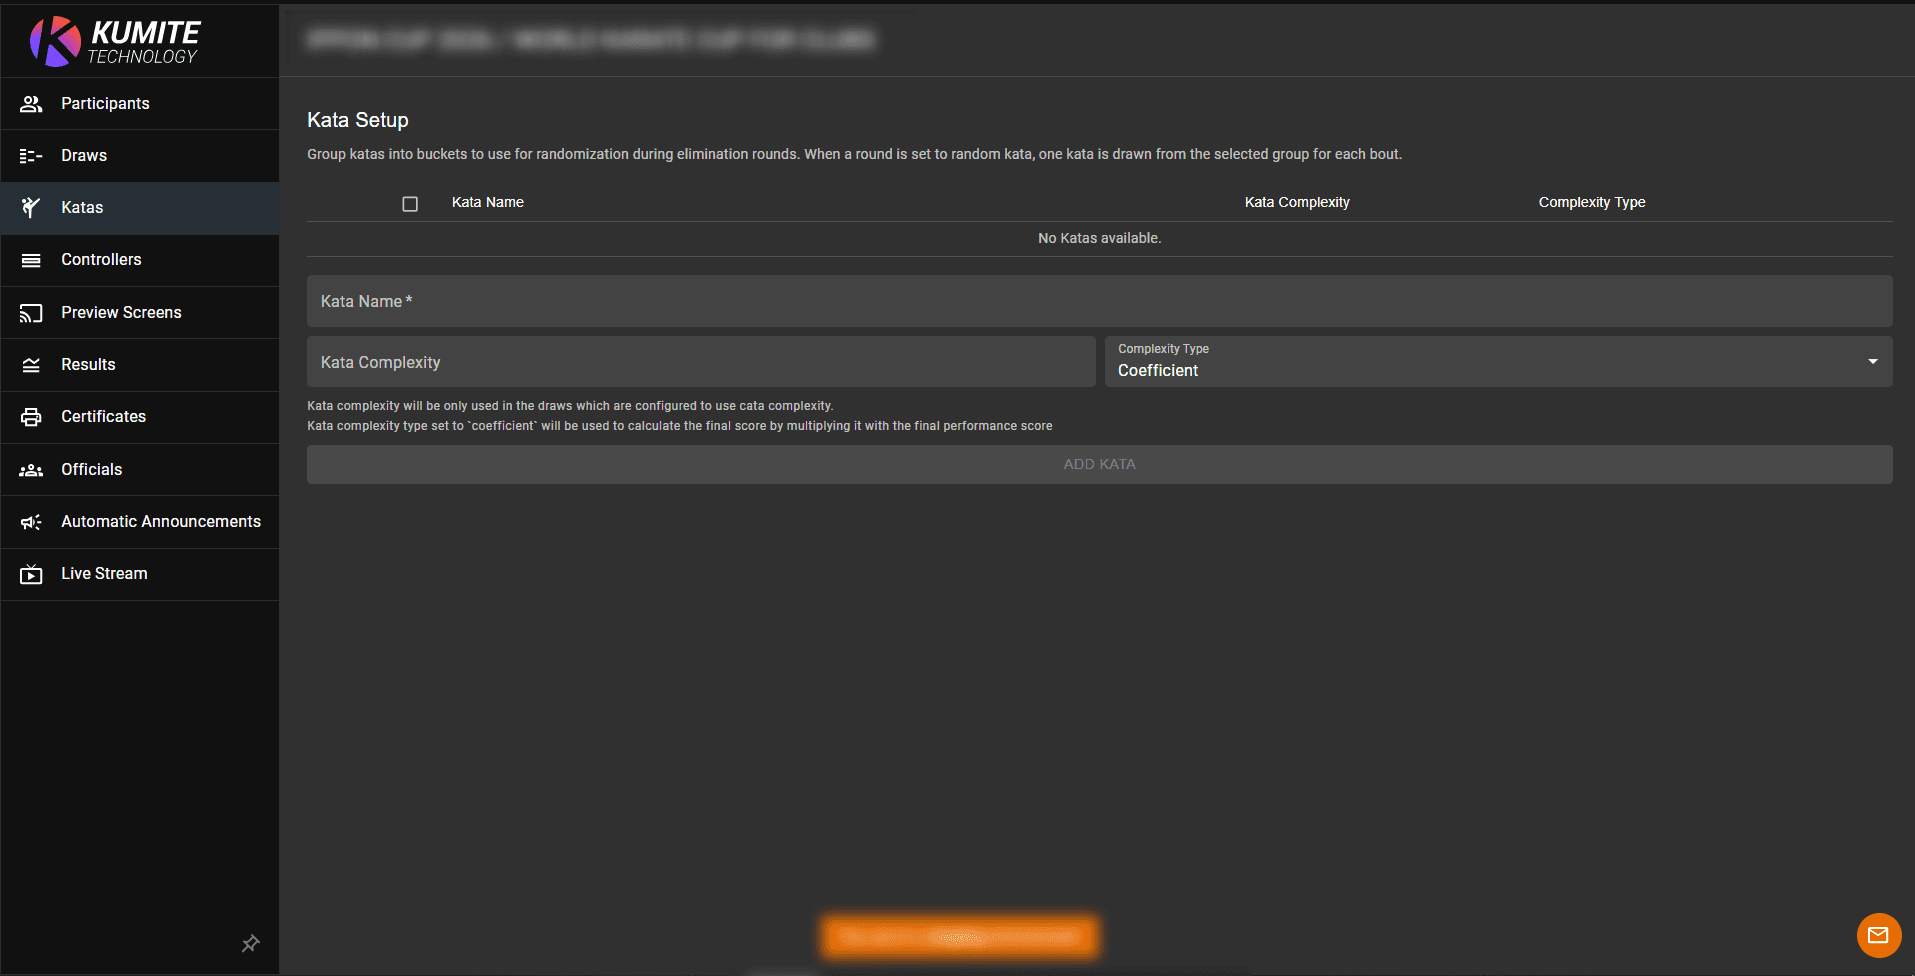The width and height of the screenshot is (1915, 976).
Task: Click the ADD KATA button
Action: click(1099, 464)
